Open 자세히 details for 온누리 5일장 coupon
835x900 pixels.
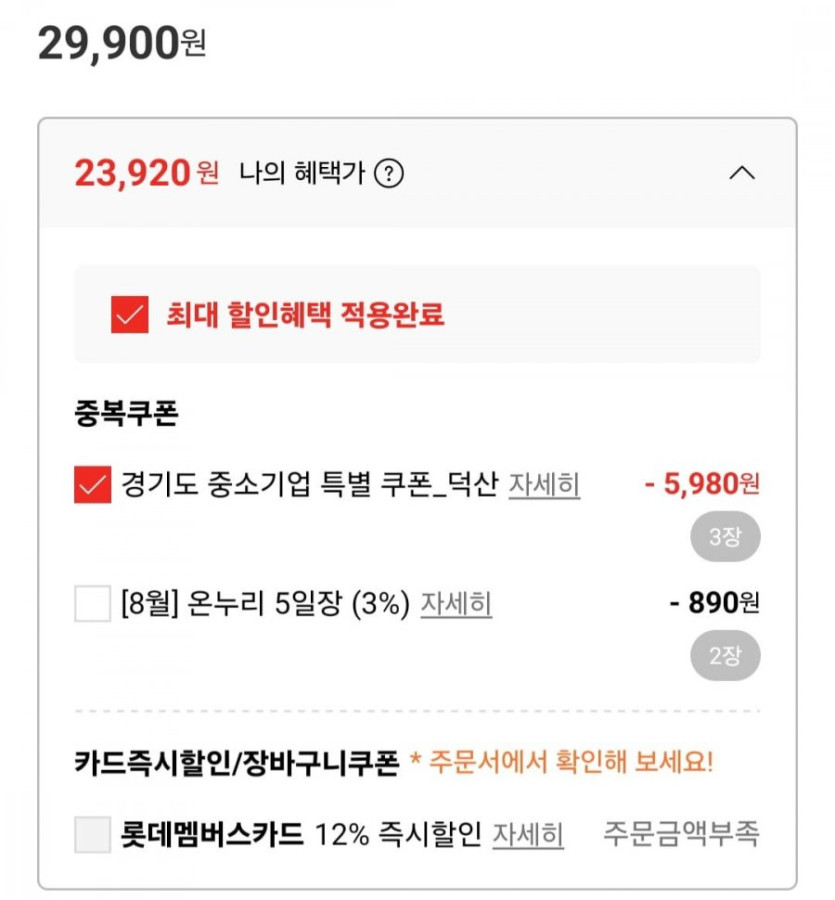click(x=455, y=604)
